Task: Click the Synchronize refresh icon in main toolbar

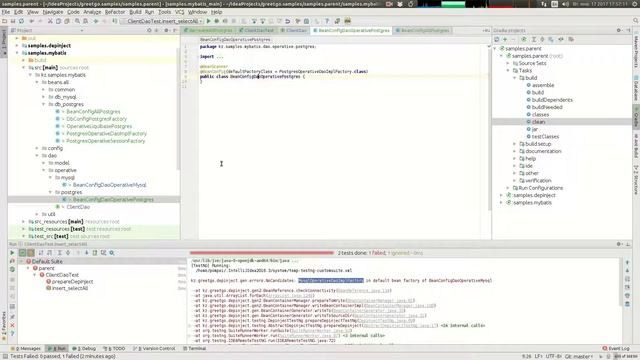Action: point(21,21)
